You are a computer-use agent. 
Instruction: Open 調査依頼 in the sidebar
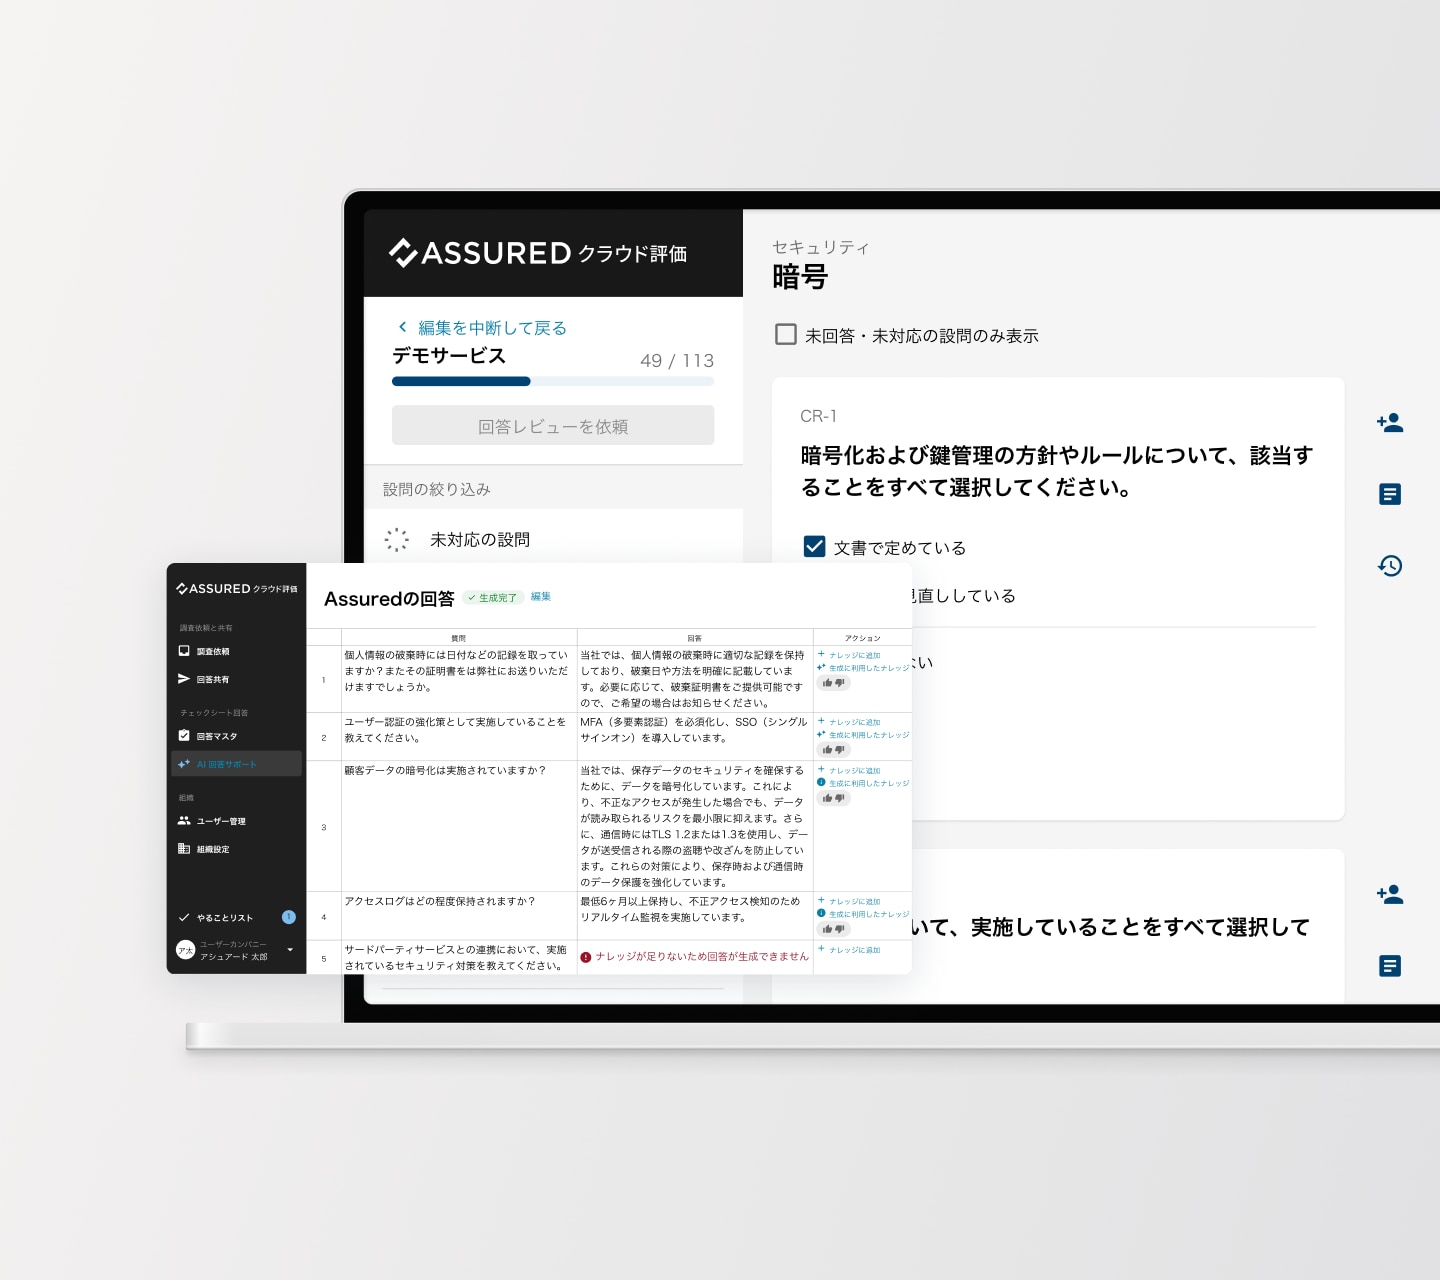pos(212,651)
